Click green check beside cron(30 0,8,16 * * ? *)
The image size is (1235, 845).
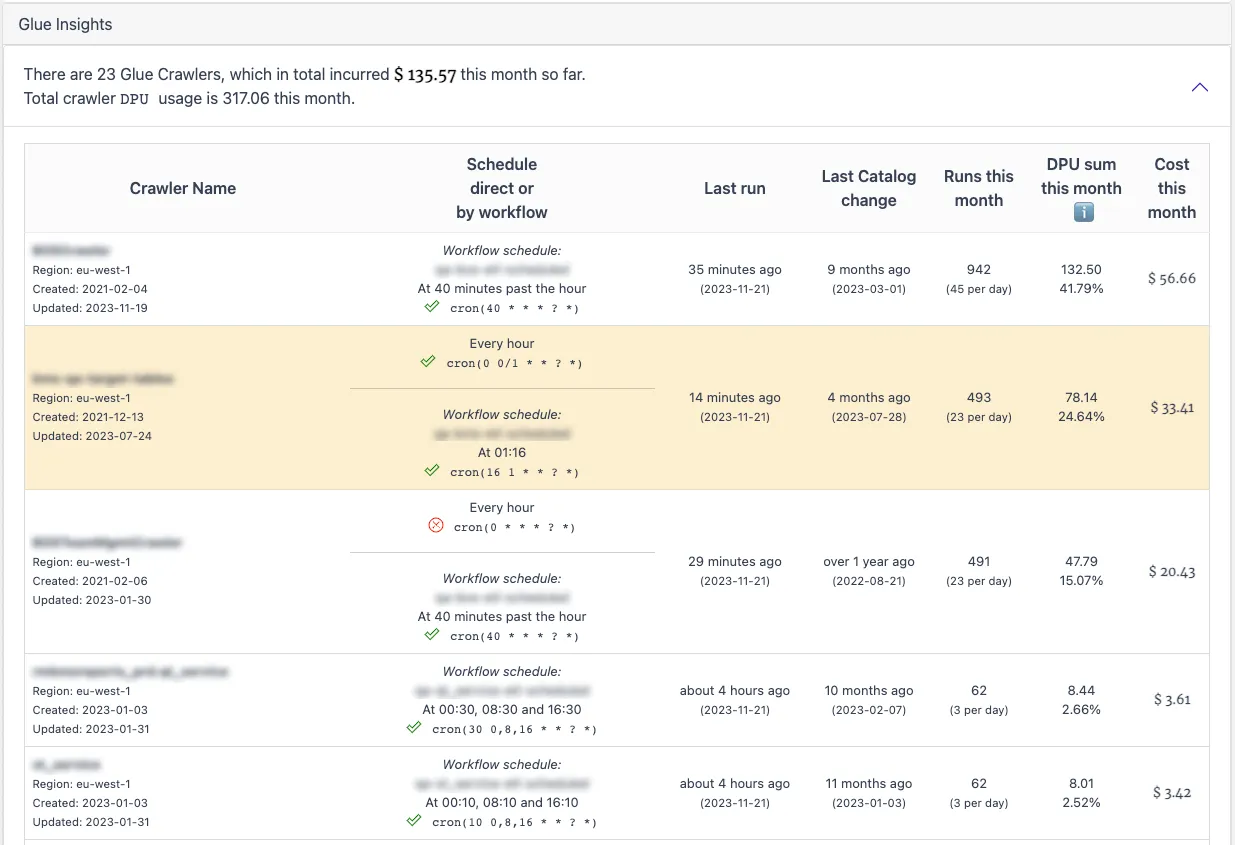coord(414,728)
